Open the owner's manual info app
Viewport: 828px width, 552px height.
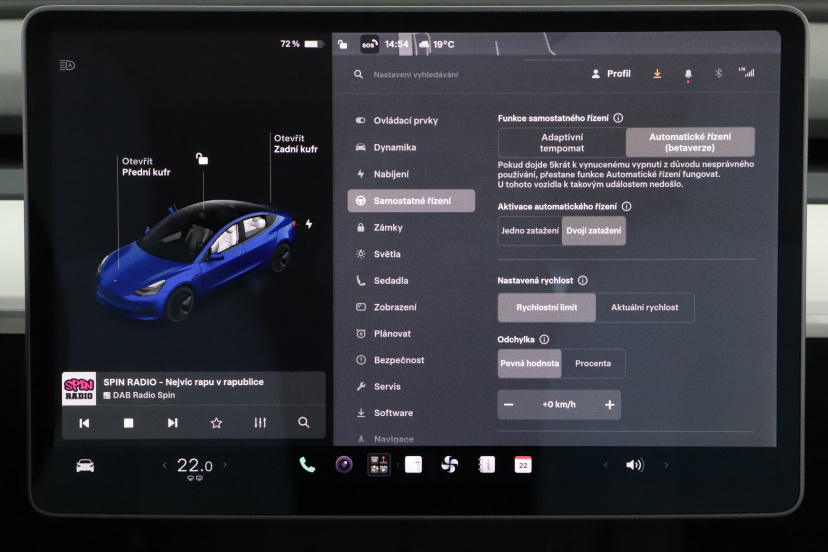486,465
